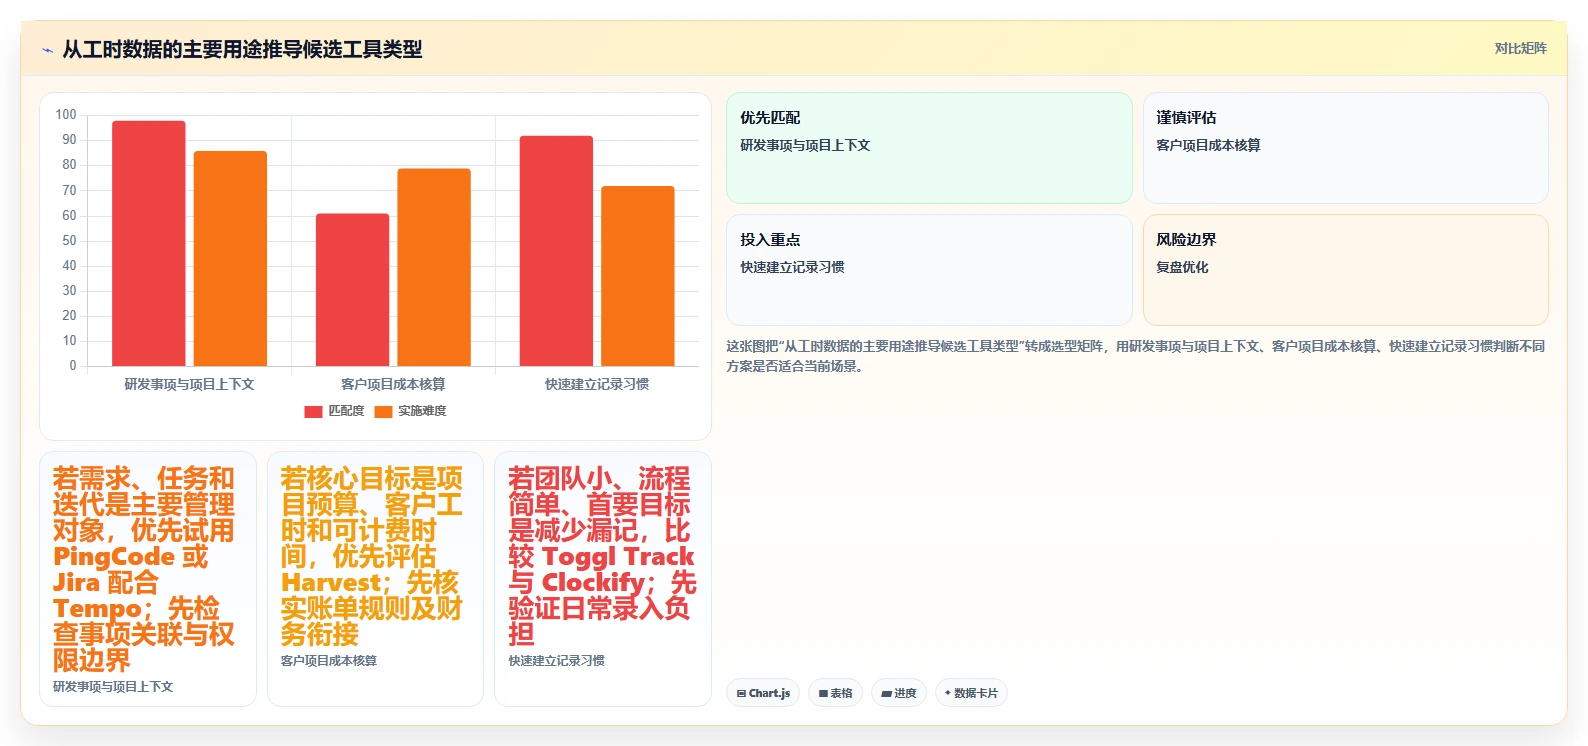Viewport: 1588px width, 746px height.
Task: Click the 进度 tag chip
Action: 899,693
